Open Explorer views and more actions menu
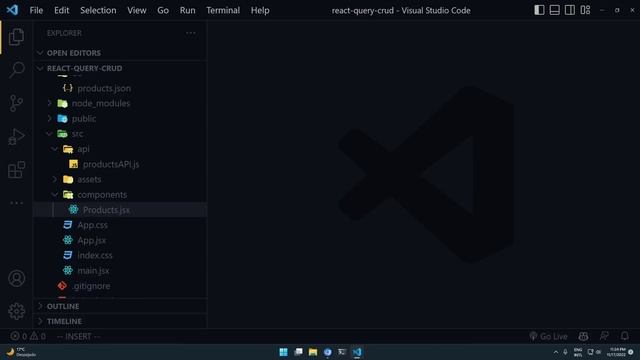The height and width of the screenshot is (360, 640). pos(191,33)
